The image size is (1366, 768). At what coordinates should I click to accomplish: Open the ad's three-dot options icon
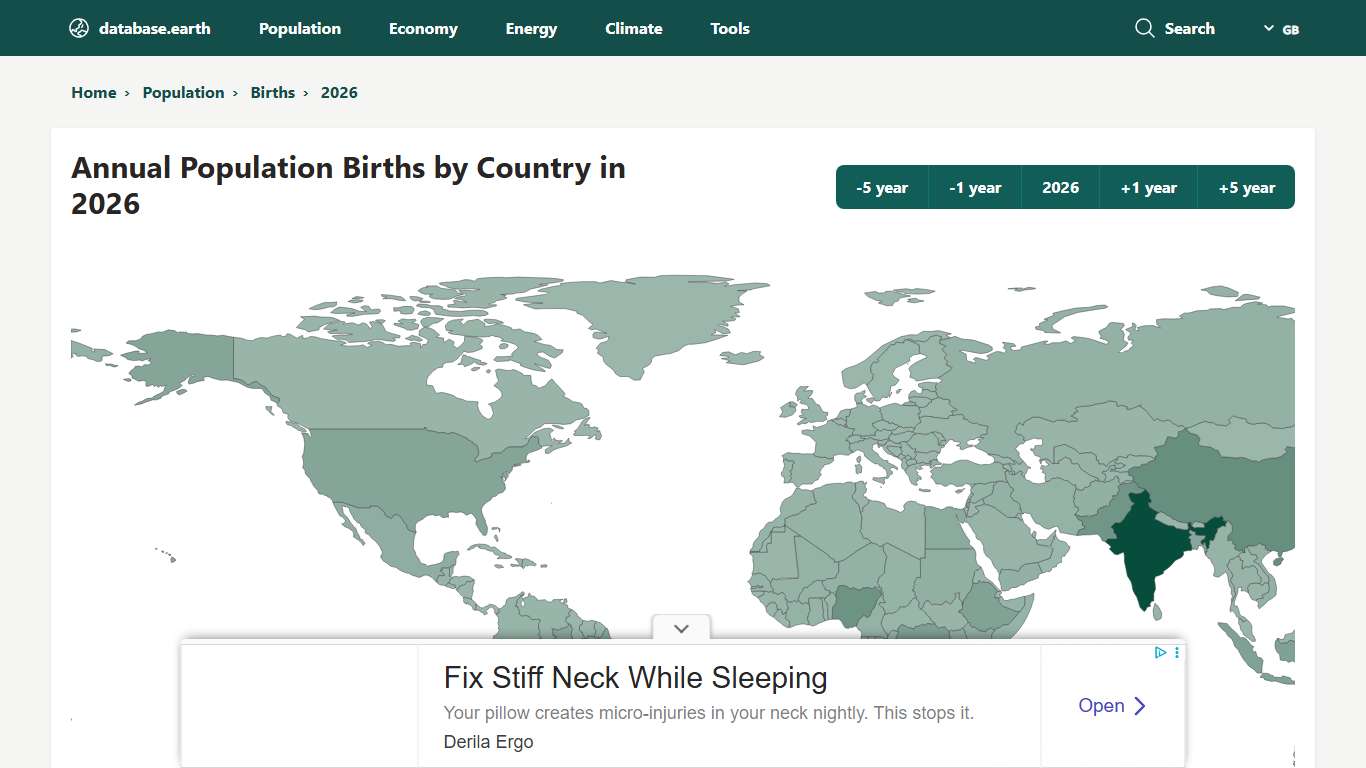(1176, 652)
